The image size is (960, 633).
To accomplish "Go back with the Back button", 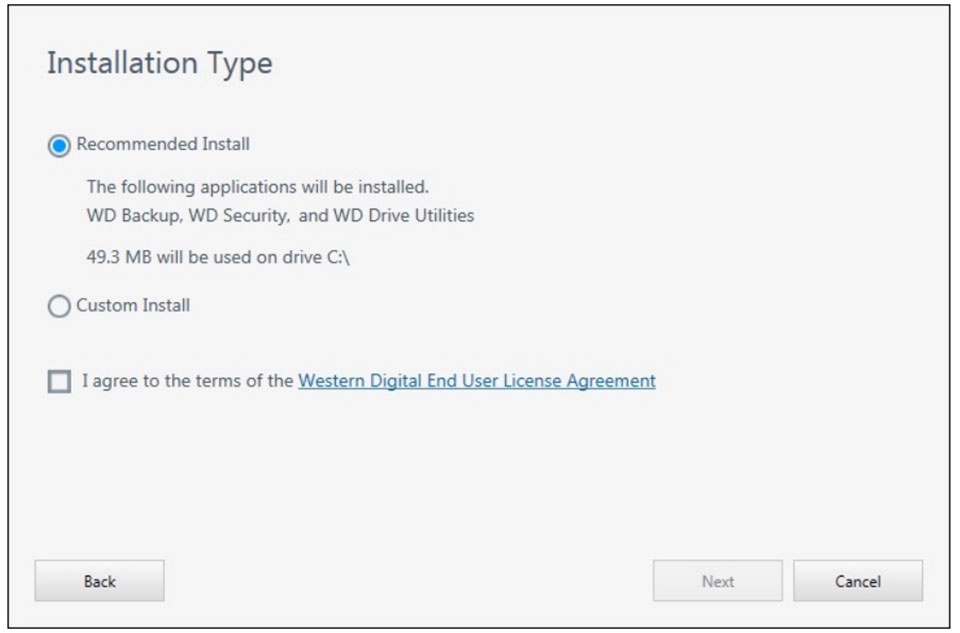I will (x=99, y=580).
